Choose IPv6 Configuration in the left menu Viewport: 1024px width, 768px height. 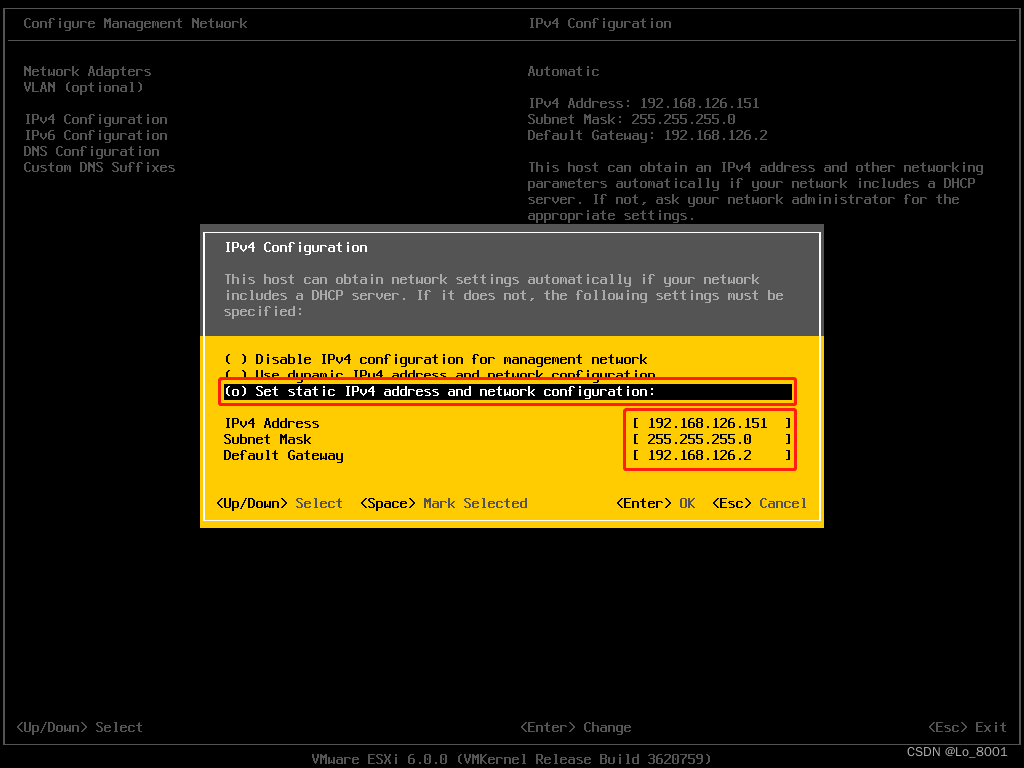(x=96, y=135)
